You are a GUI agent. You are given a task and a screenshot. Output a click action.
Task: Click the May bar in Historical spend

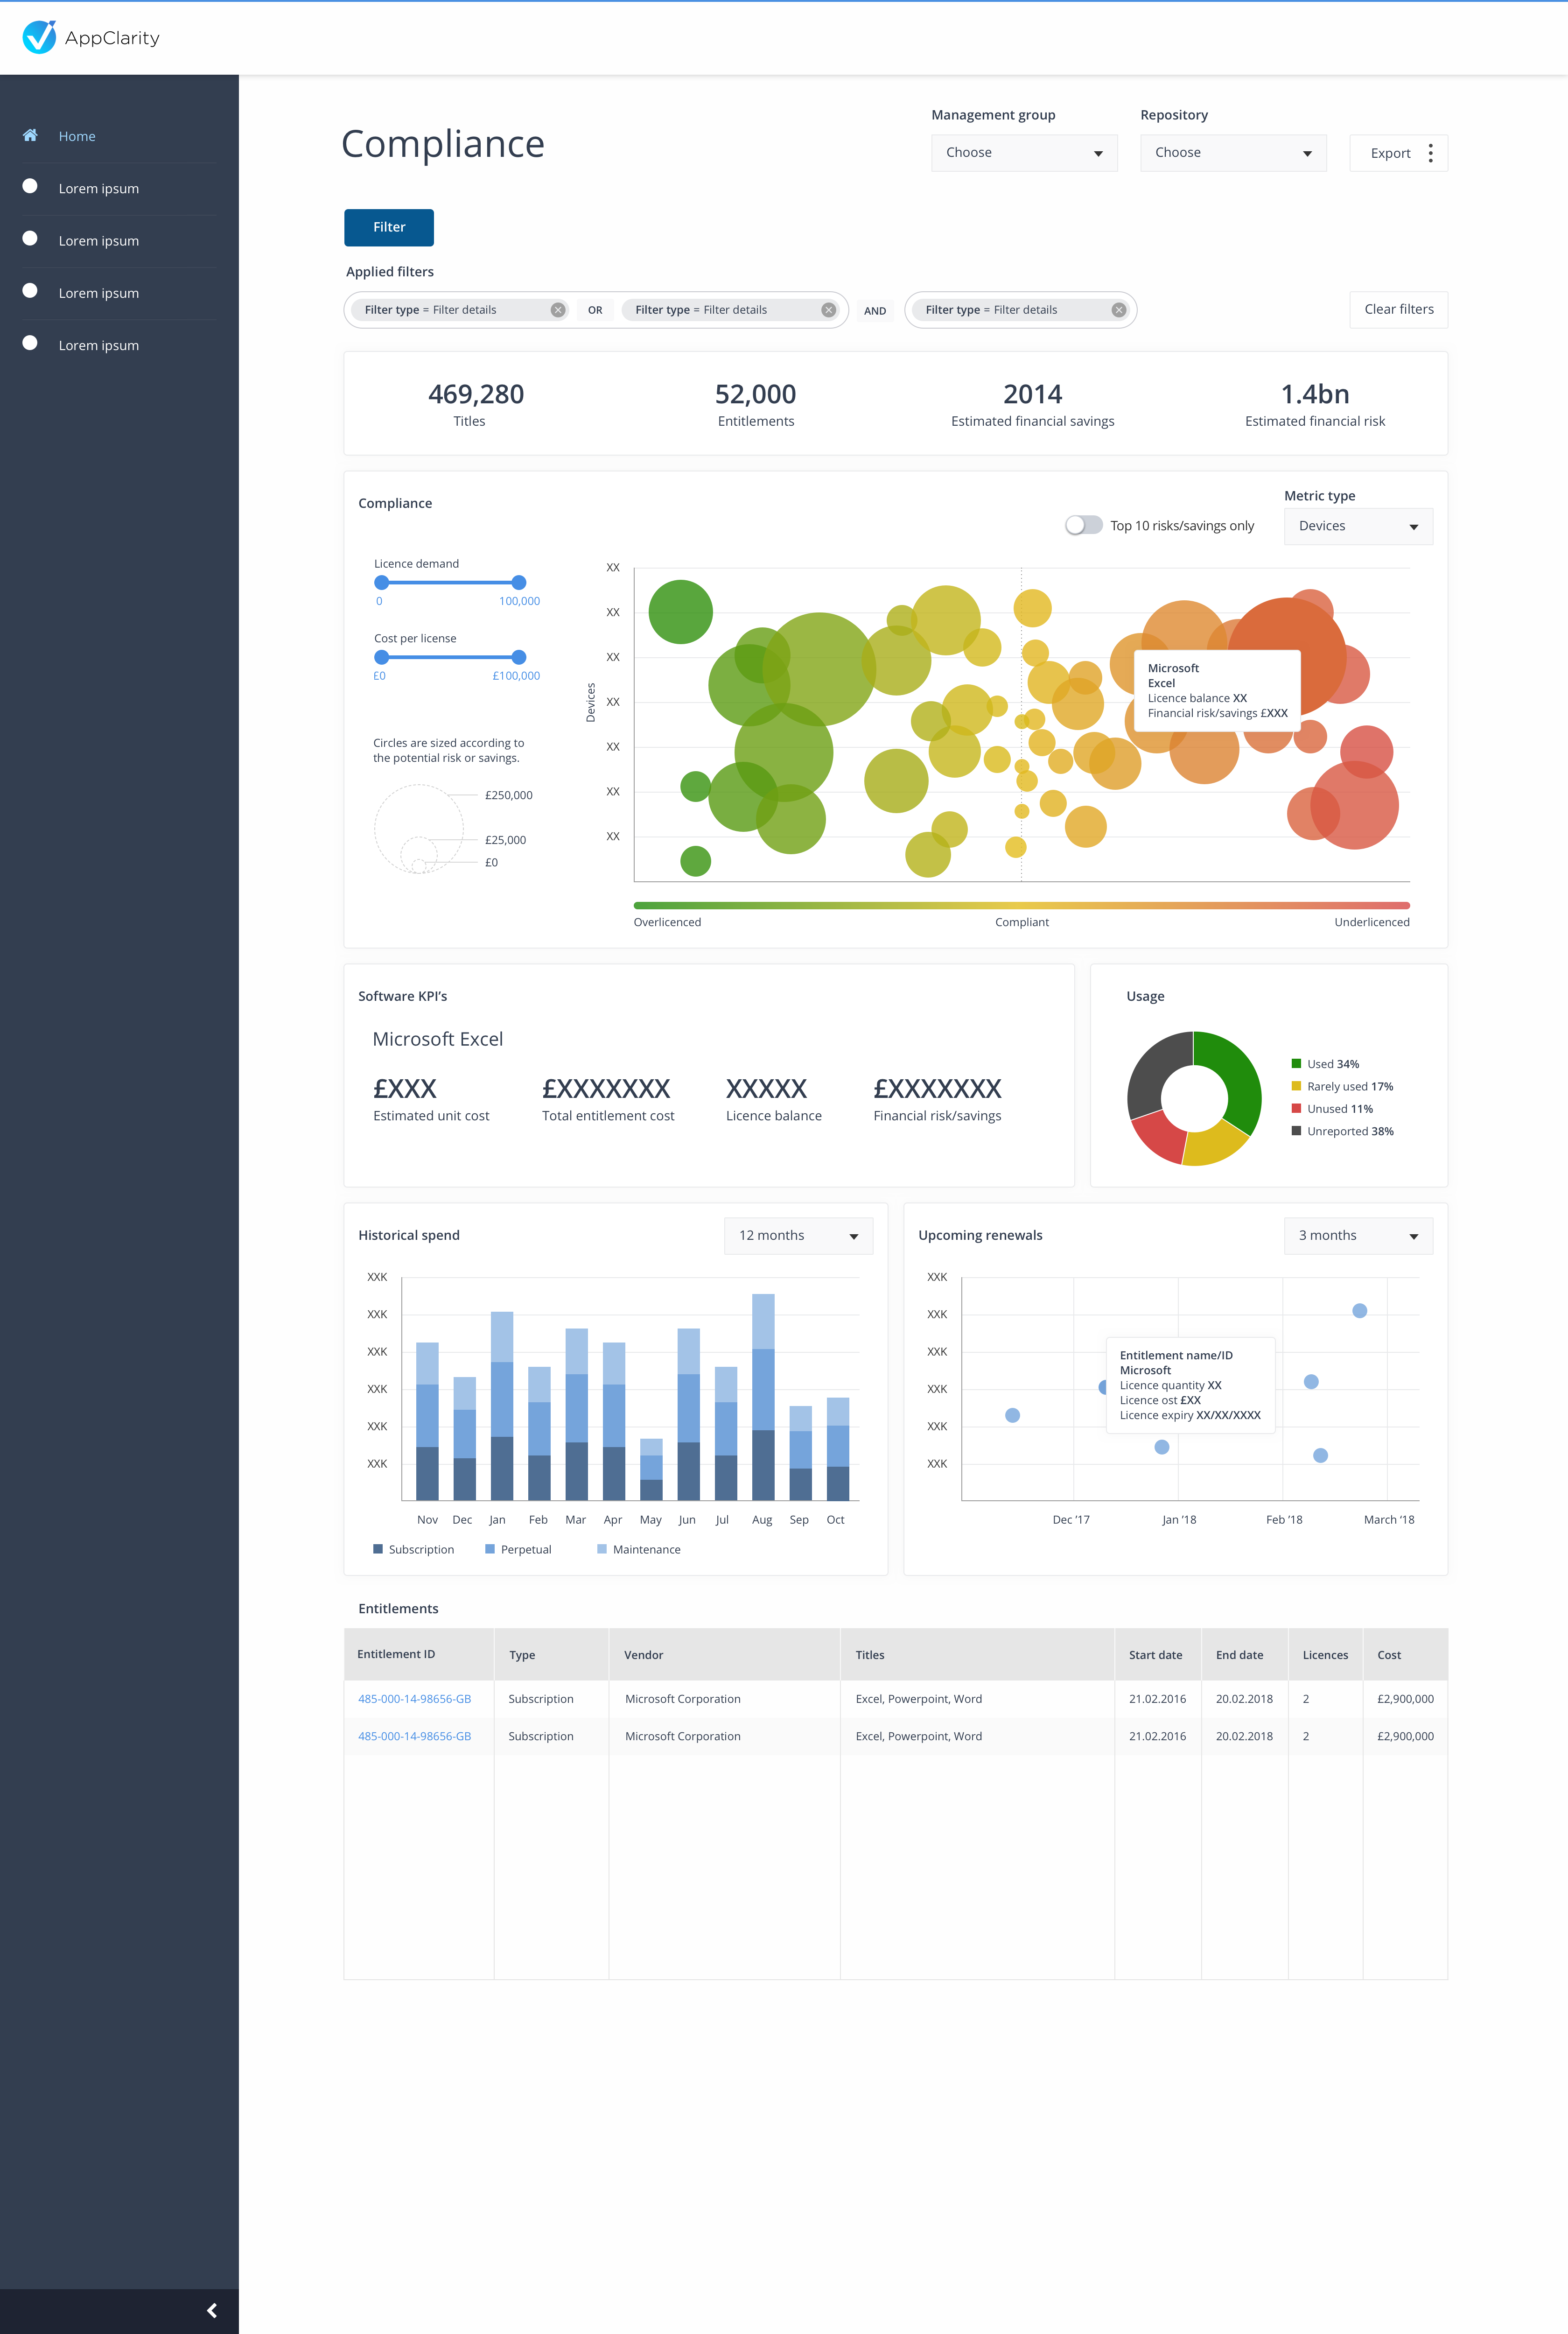tap(651, 1469)
